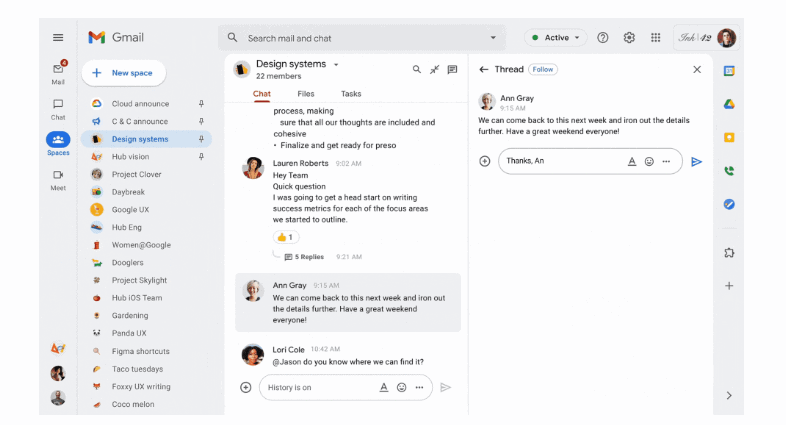Image resolution: width=786 pixels, height=425 pixels.
Task: Collapse the Design systems chat view
Action: (435, 70)
